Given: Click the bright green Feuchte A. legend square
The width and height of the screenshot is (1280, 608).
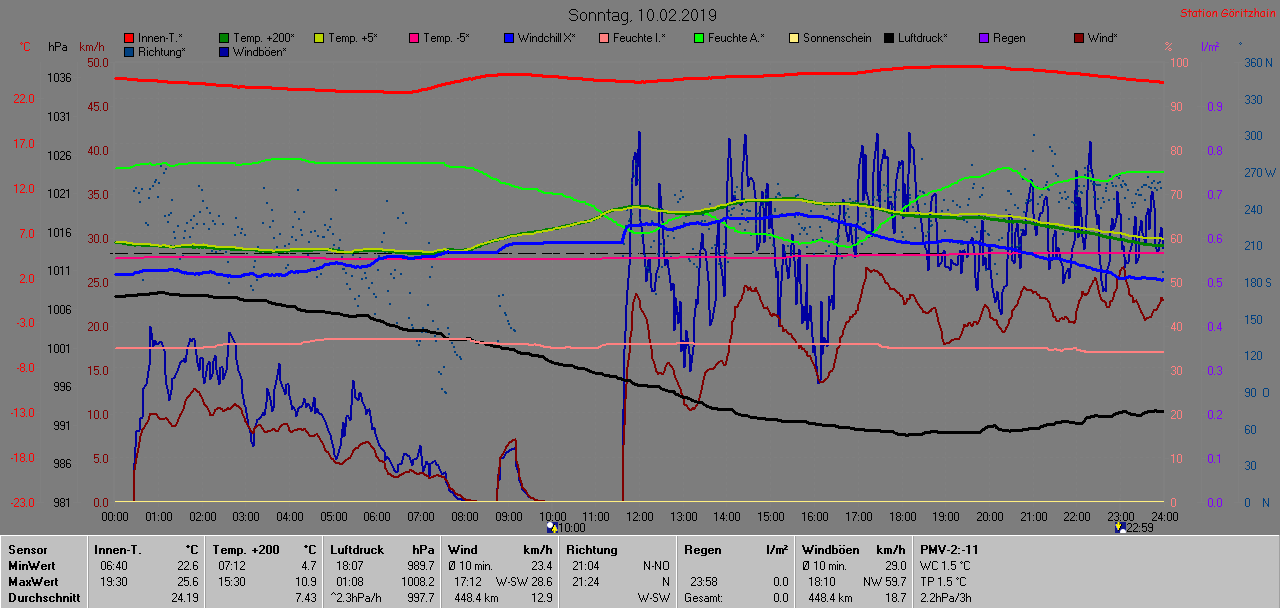Looking at the screenshot, I should 699,38.
